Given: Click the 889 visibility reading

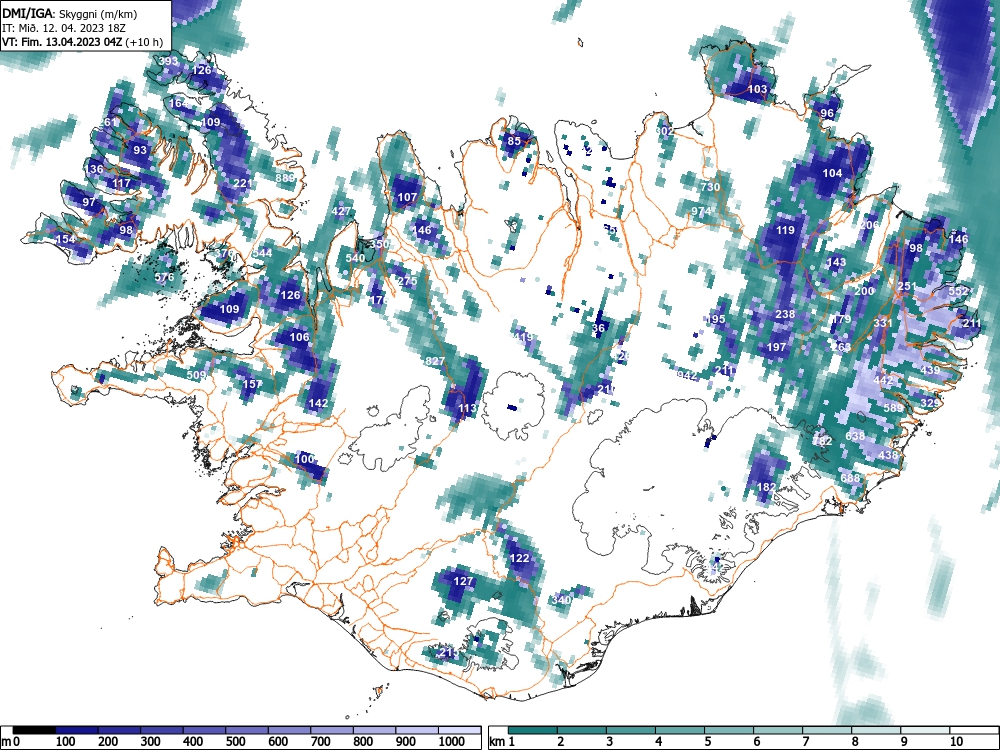Looking at the screenshot, I should 285,178.
